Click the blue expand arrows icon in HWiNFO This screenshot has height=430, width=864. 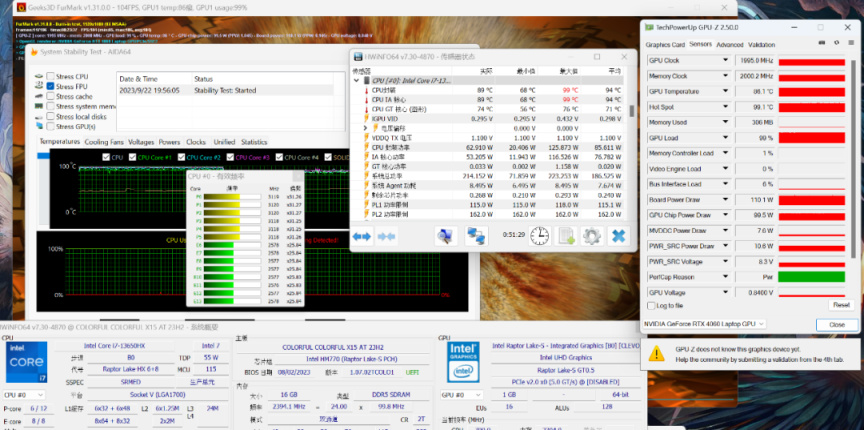pos(362,236)
